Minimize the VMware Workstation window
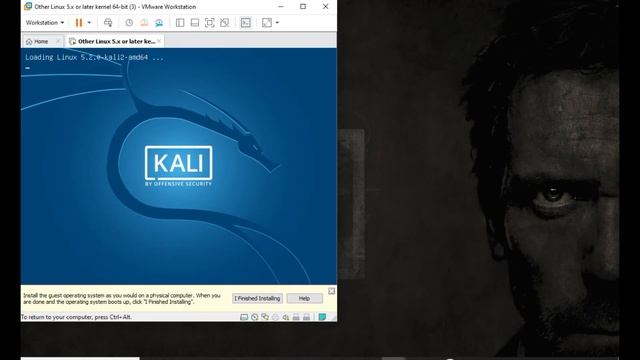The width and height of the screenshot is (640, 360). (281, 7)
